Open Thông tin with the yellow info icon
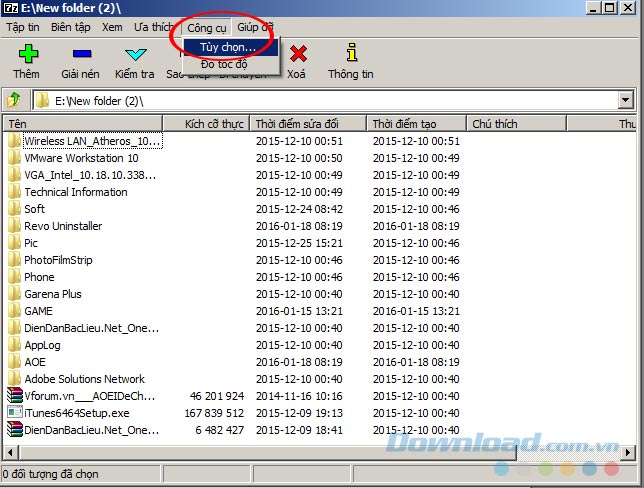The width and height of the screenshot is (644, 488). click(x=350, y=54)
